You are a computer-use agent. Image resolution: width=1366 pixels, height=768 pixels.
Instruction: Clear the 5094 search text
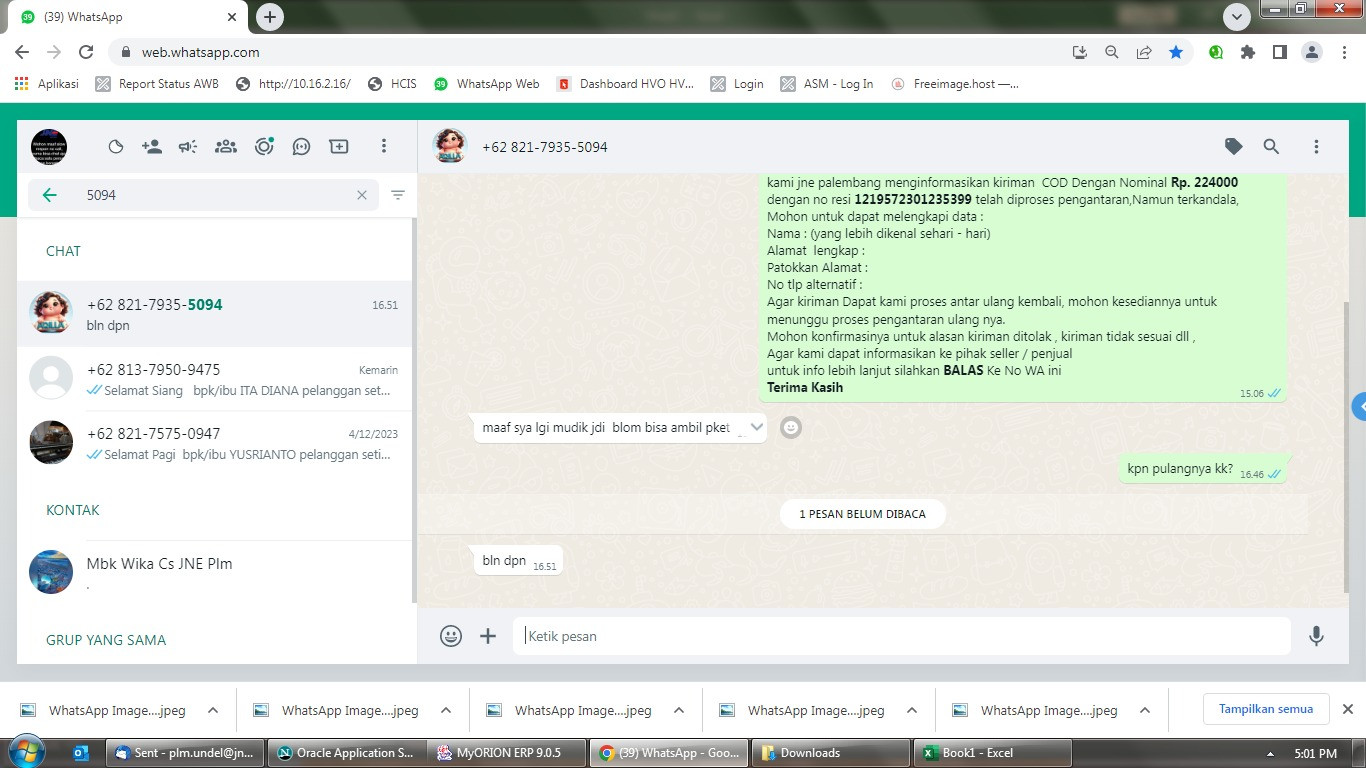(x=362, y=195)
